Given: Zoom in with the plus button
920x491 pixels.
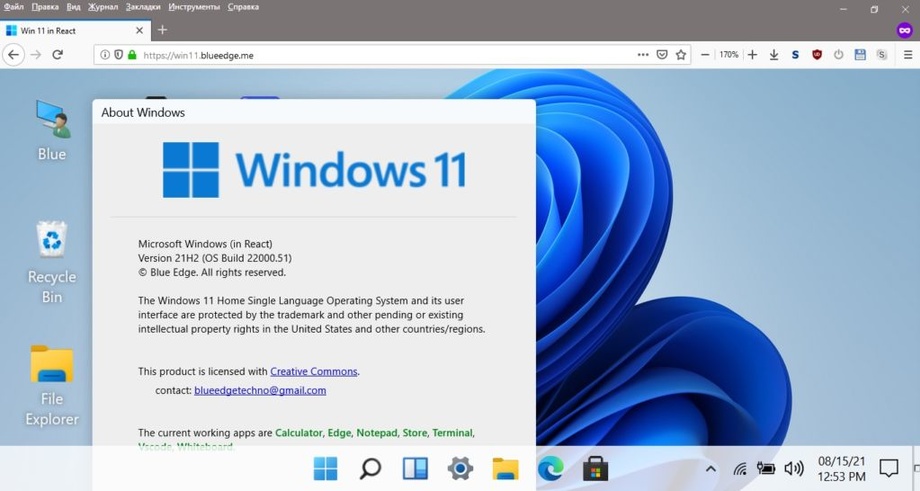Looking at the screenshot, I should [752, 55].
